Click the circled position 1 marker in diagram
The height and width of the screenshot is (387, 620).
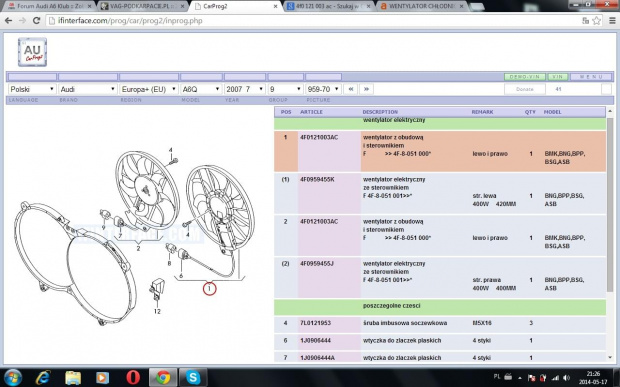(x=209, y=289)
